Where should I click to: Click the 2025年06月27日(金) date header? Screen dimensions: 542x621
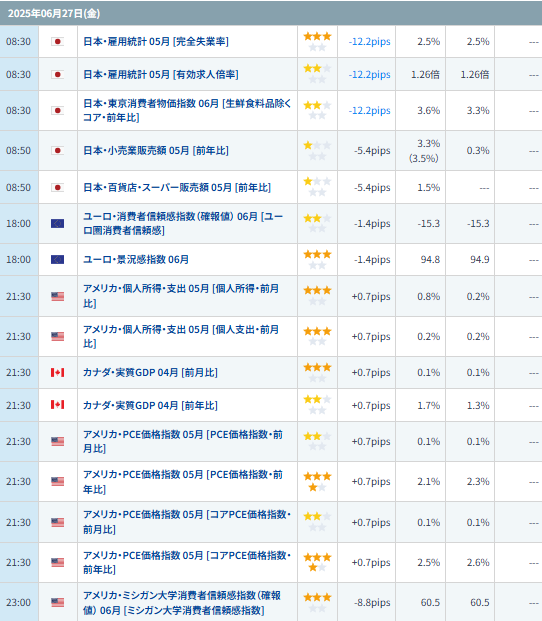[54, 13]
